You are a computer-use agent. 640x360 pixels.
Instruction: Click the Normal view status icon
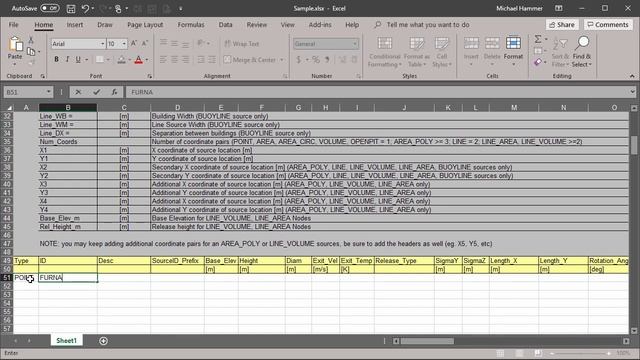pos(500,353)
